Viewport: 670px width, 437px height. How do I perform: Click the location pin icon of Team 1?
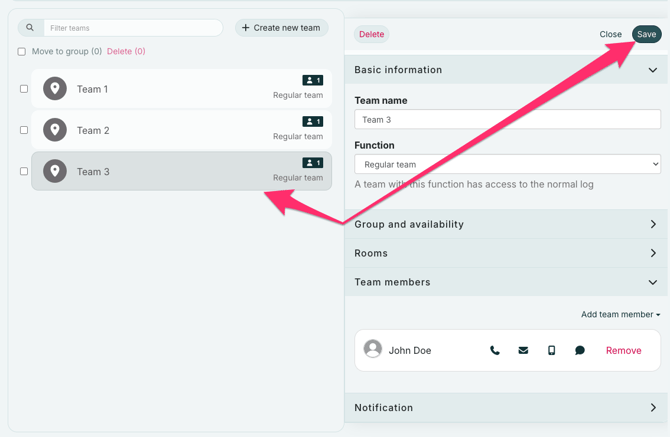55,89
